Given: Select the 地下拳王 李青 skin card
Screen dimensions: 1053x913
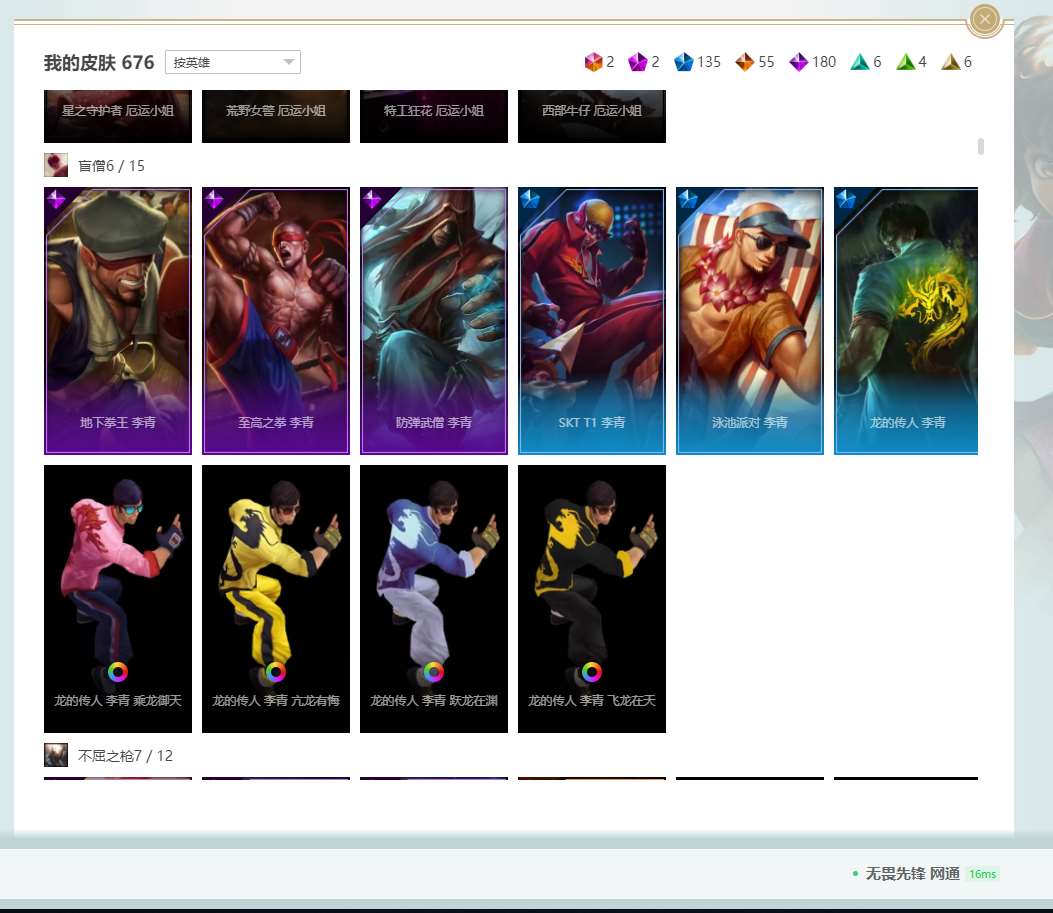Looking at the screenshot, I should click(x=118, y=321).
